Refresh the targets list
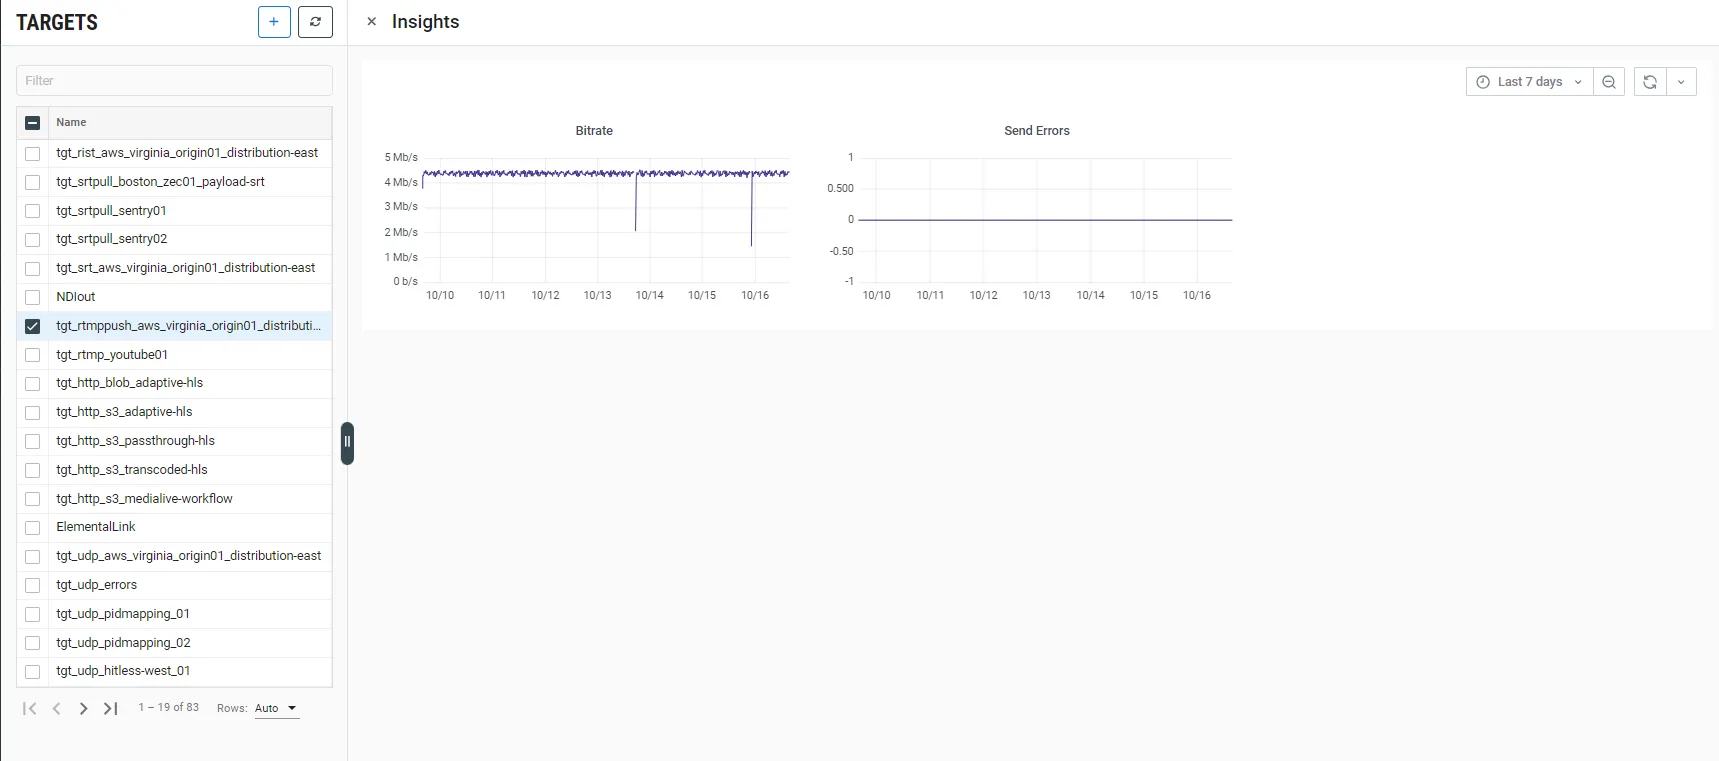The width and height of the screenshot is (1719, 761). coord(315,22)
